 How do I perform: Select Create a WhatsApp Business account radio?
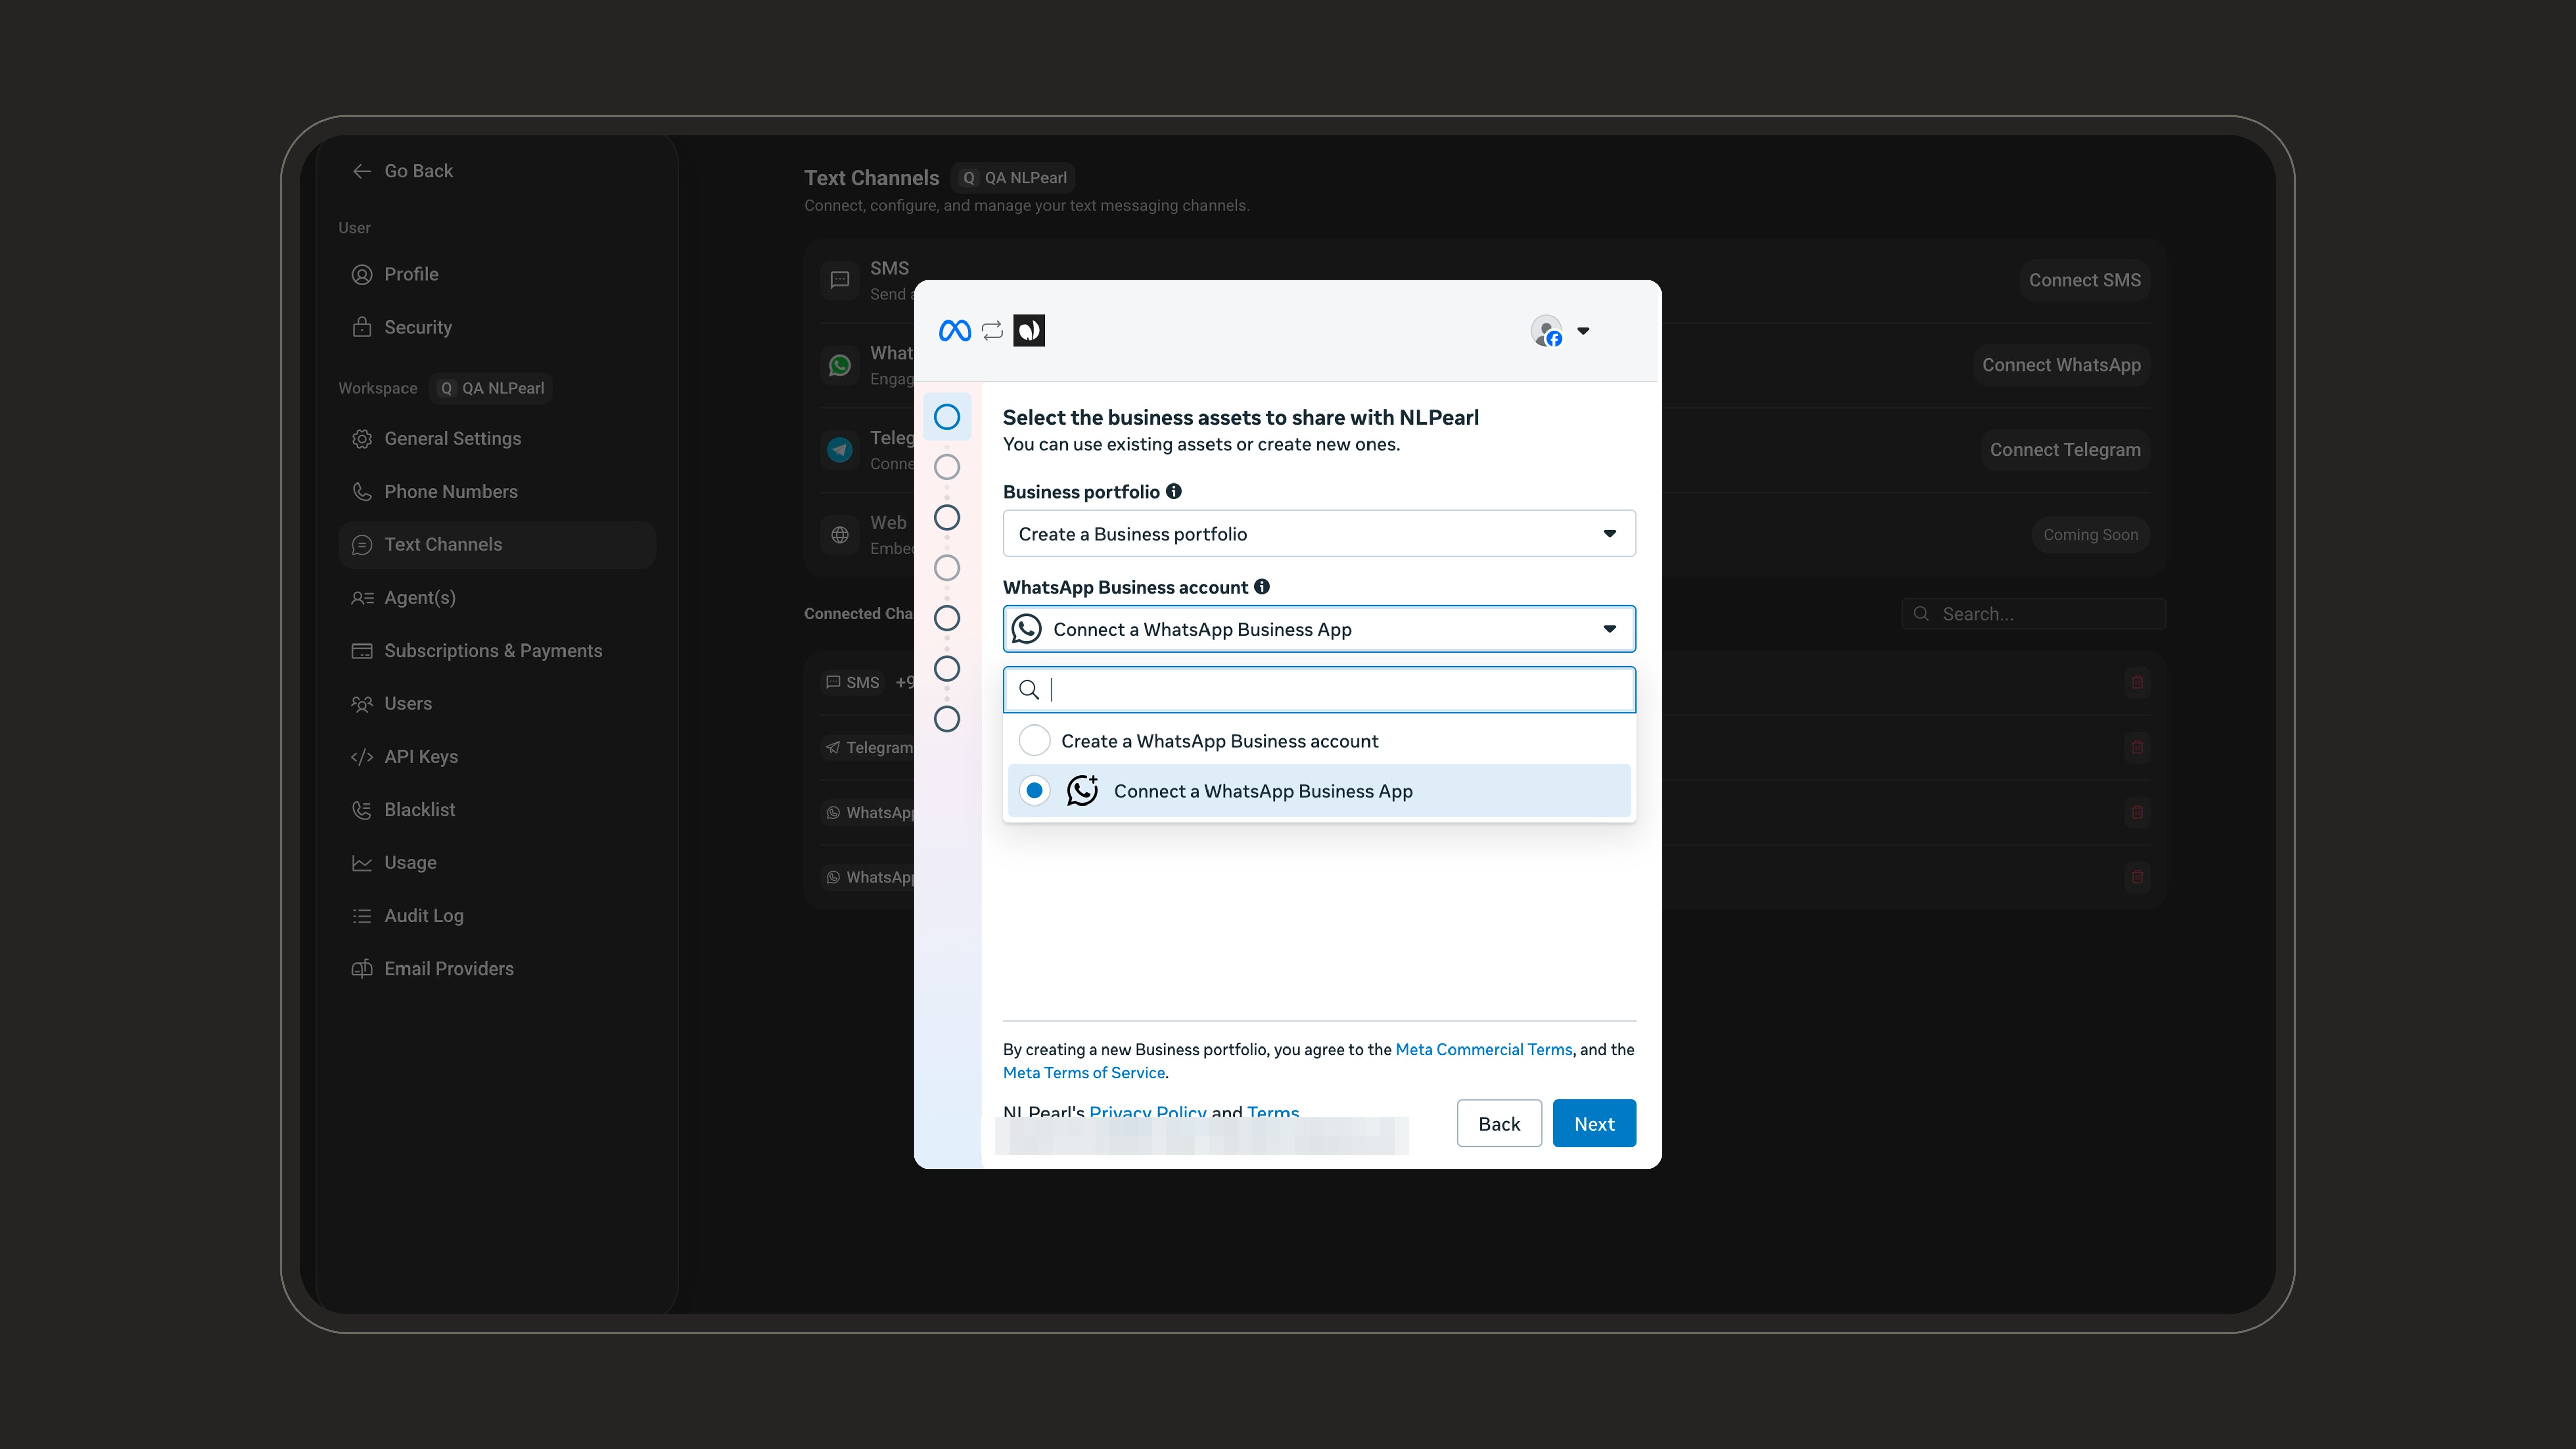click(1034, 741)
